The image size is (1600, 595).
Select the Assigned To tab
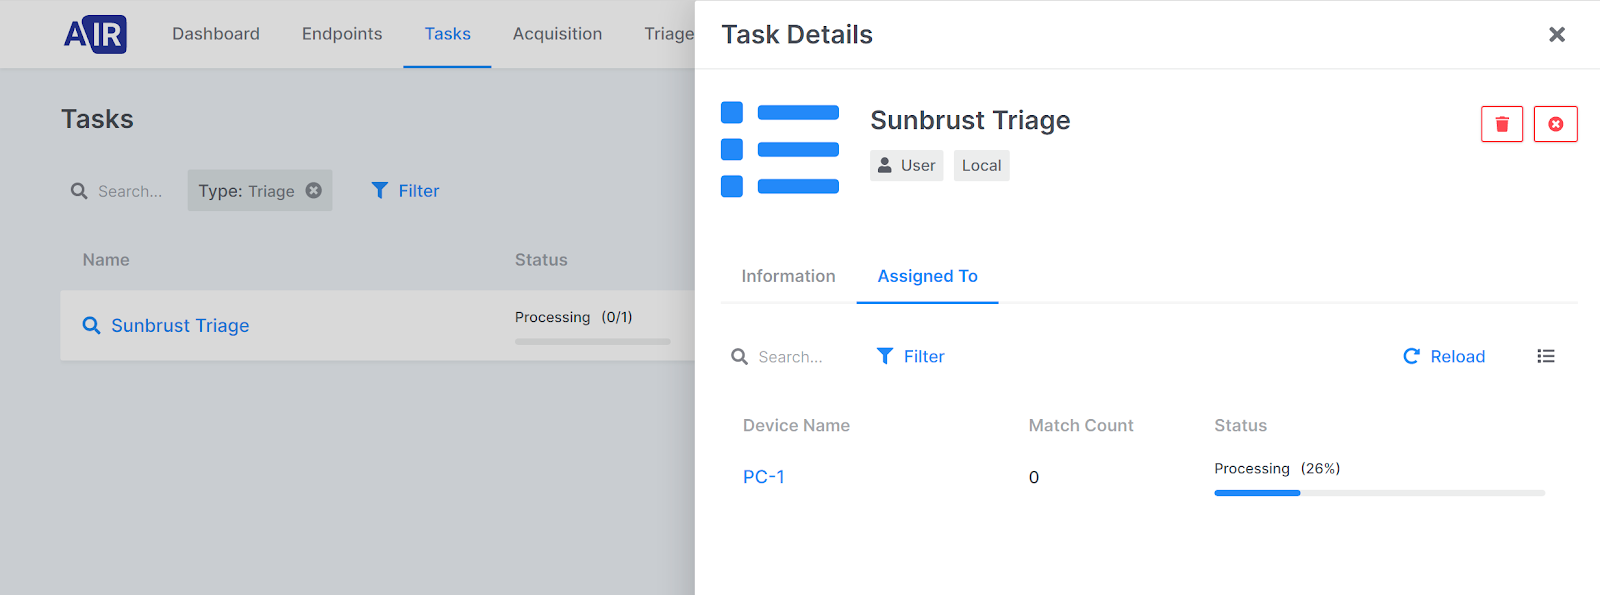(x=927, y=276)
